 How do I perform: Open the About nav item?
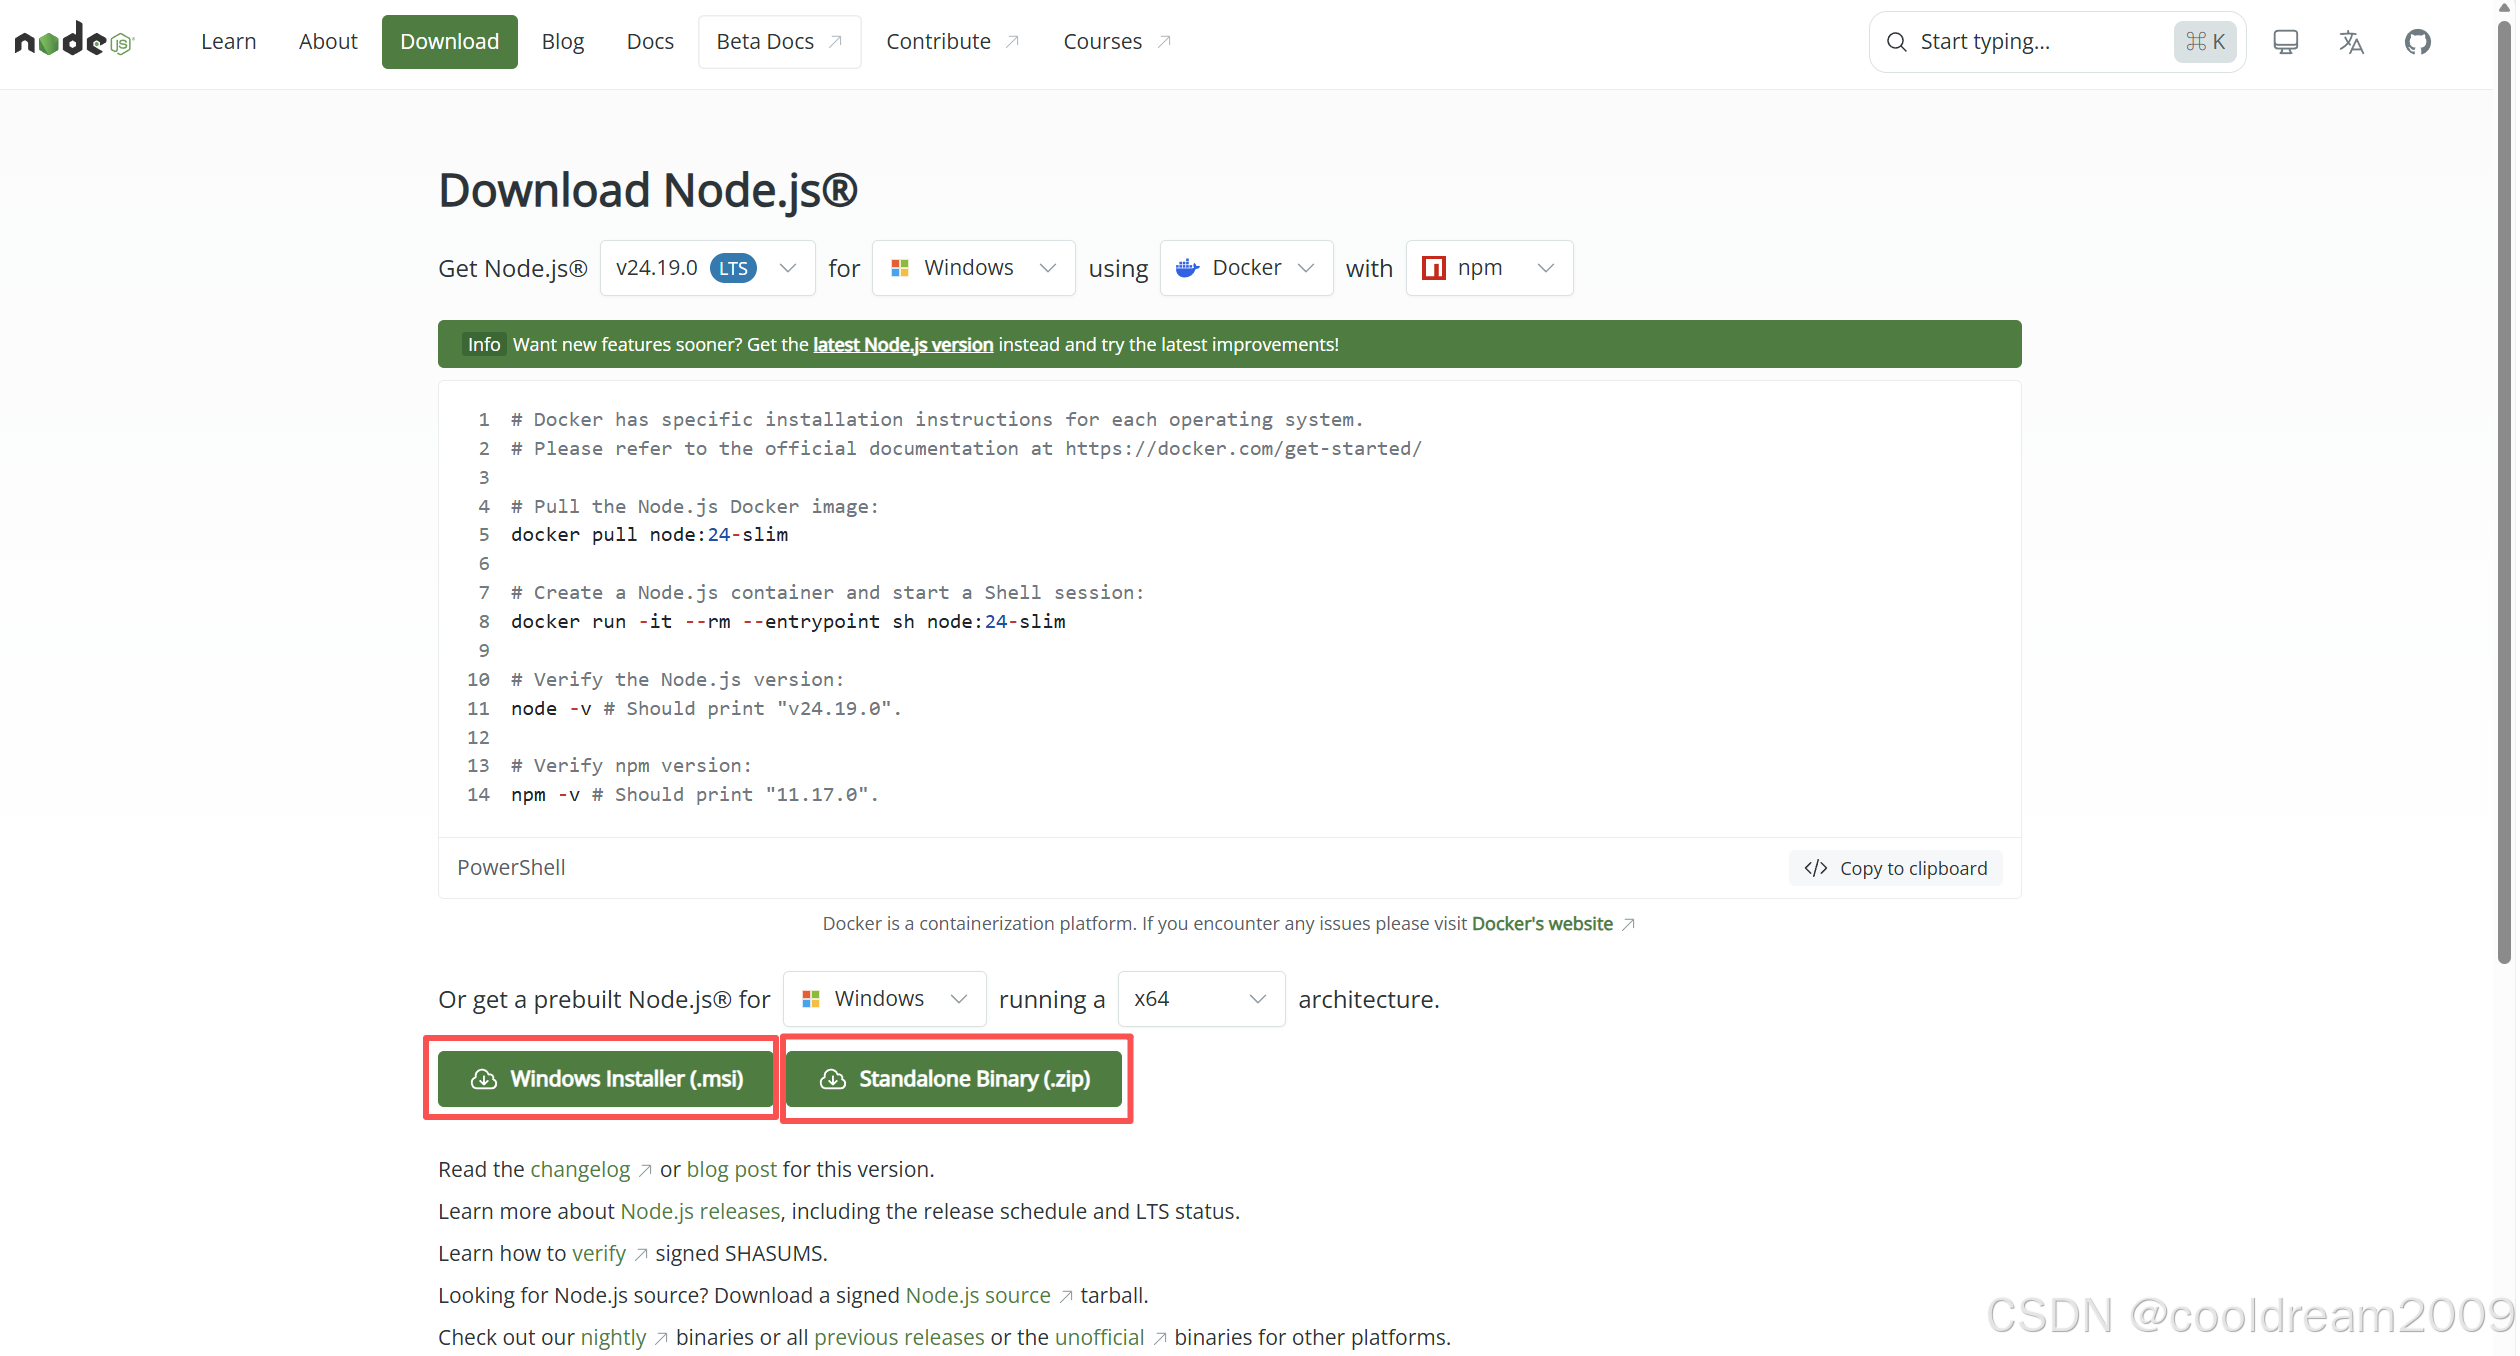pyautogui.click(x=328, y=42)
